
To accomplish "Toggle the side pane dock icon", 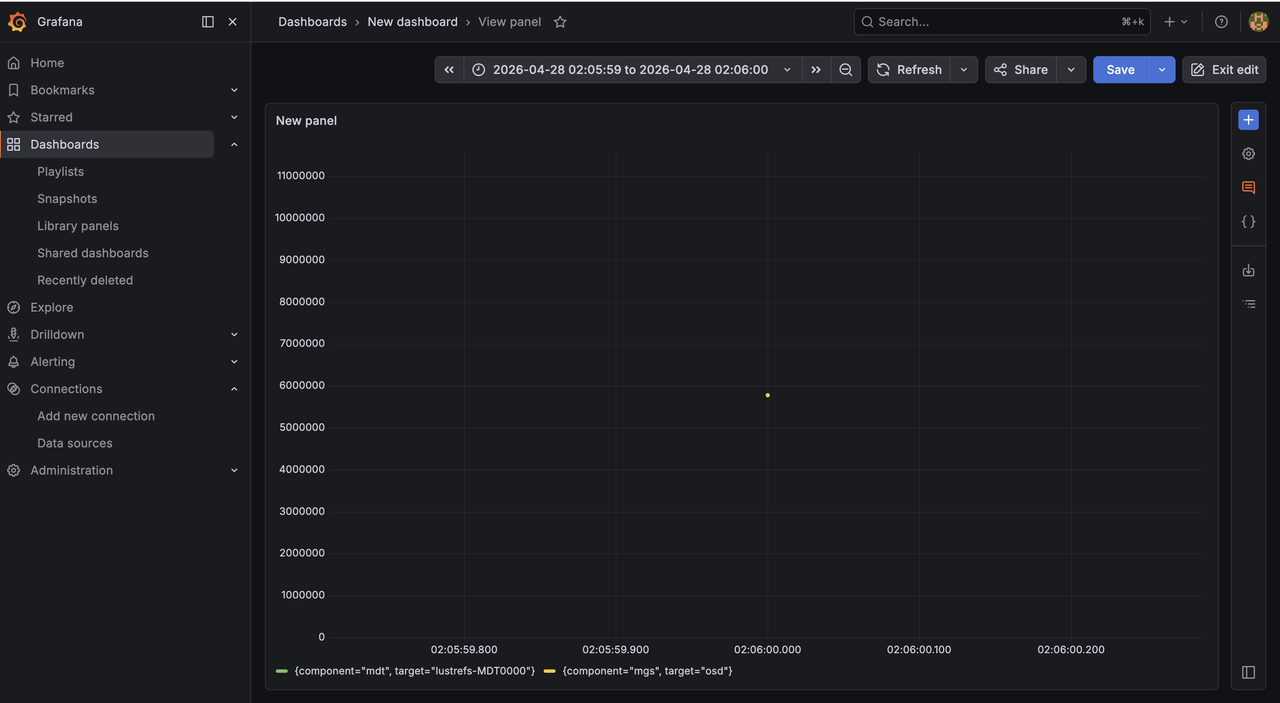I will pos(1248,672).
